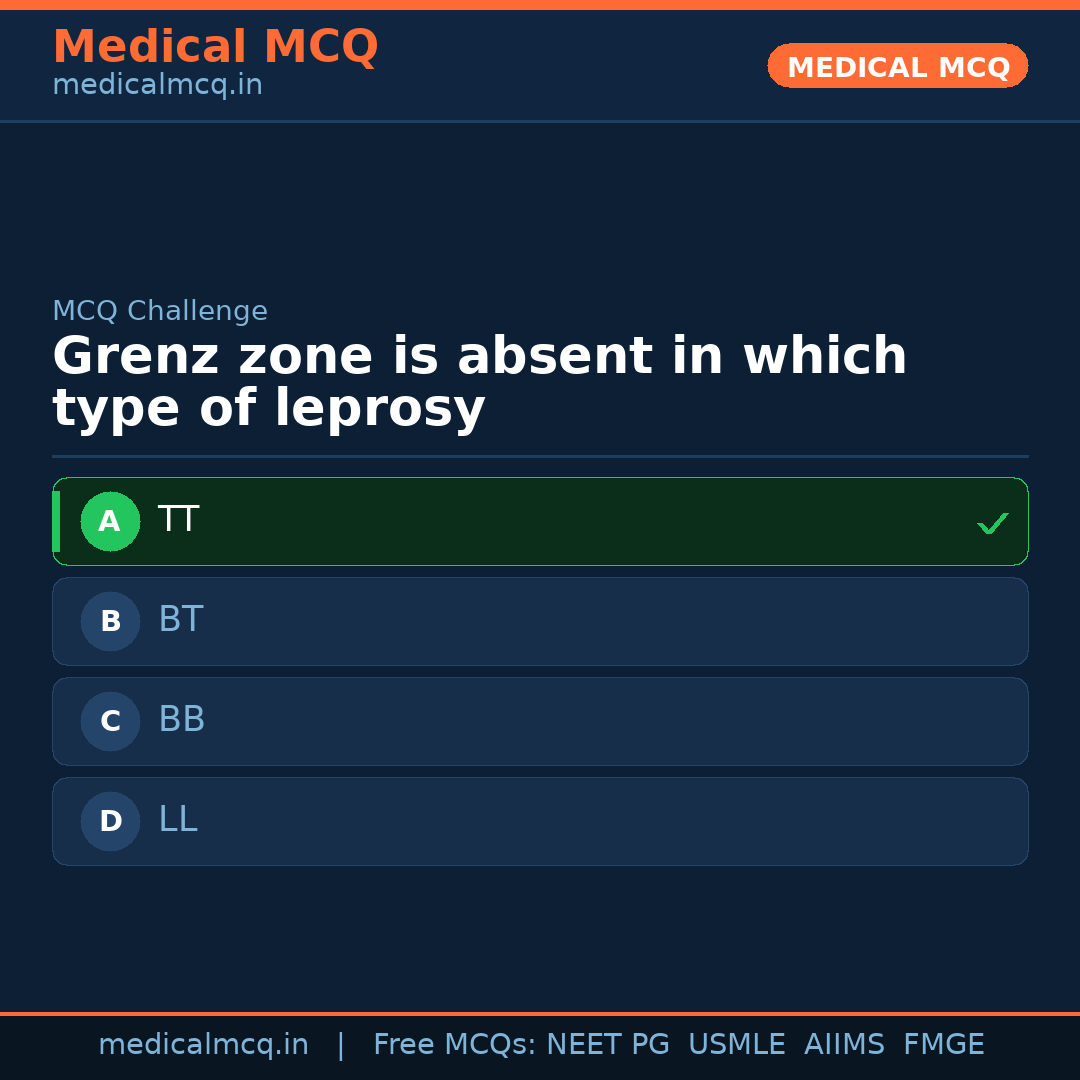The image size is (1080, 1080).
Task: Click AIIMS in the footer
Action: coord(844,1045)
